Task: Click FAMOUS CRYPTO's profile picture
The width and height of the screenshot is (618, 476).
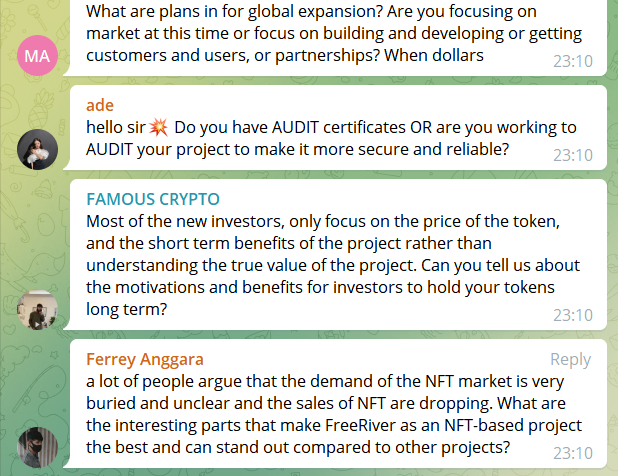Action: point(38,309)
